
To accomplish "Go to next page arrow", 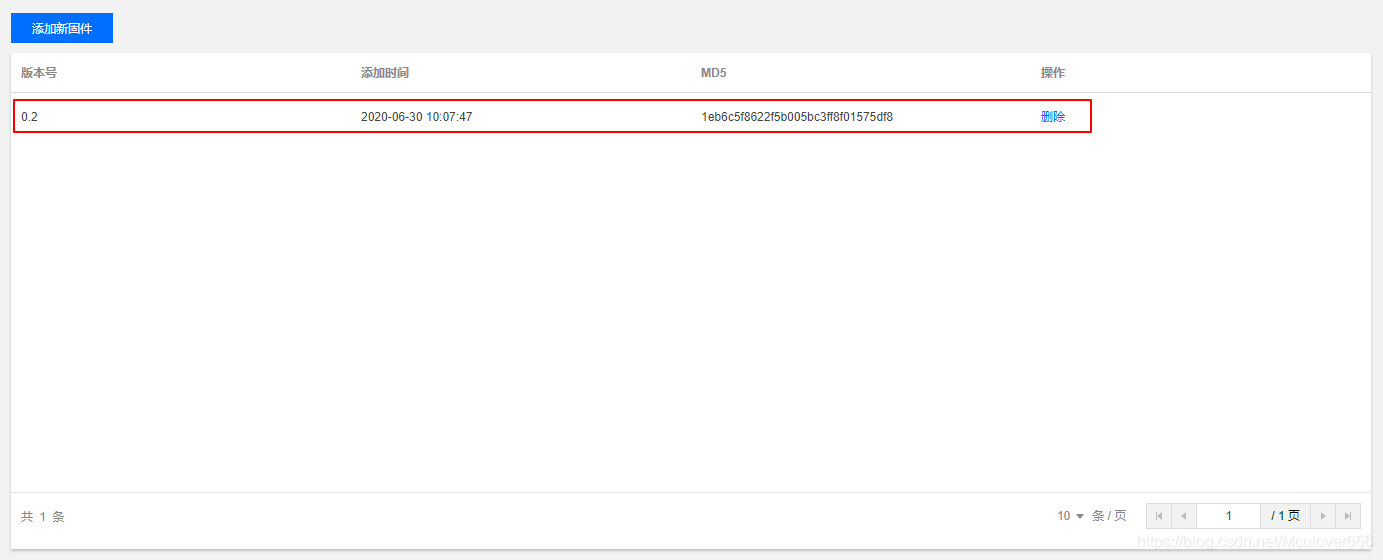I will click(x=1323, y=516).
